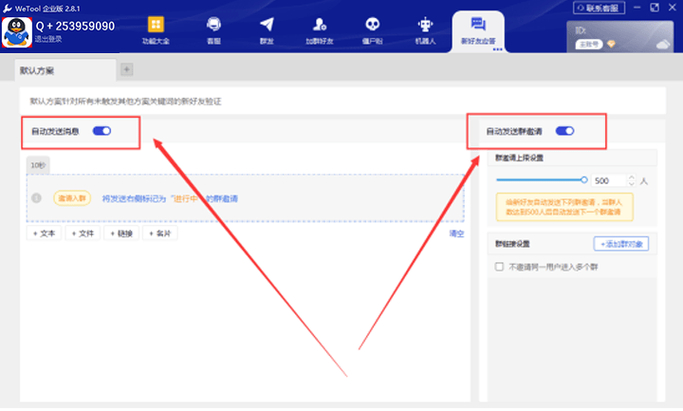The height and width of the screenshot is (411, 683).
Task: Select the 默认方案 tab
Action: pyautogui.click(x=65, y=70)
